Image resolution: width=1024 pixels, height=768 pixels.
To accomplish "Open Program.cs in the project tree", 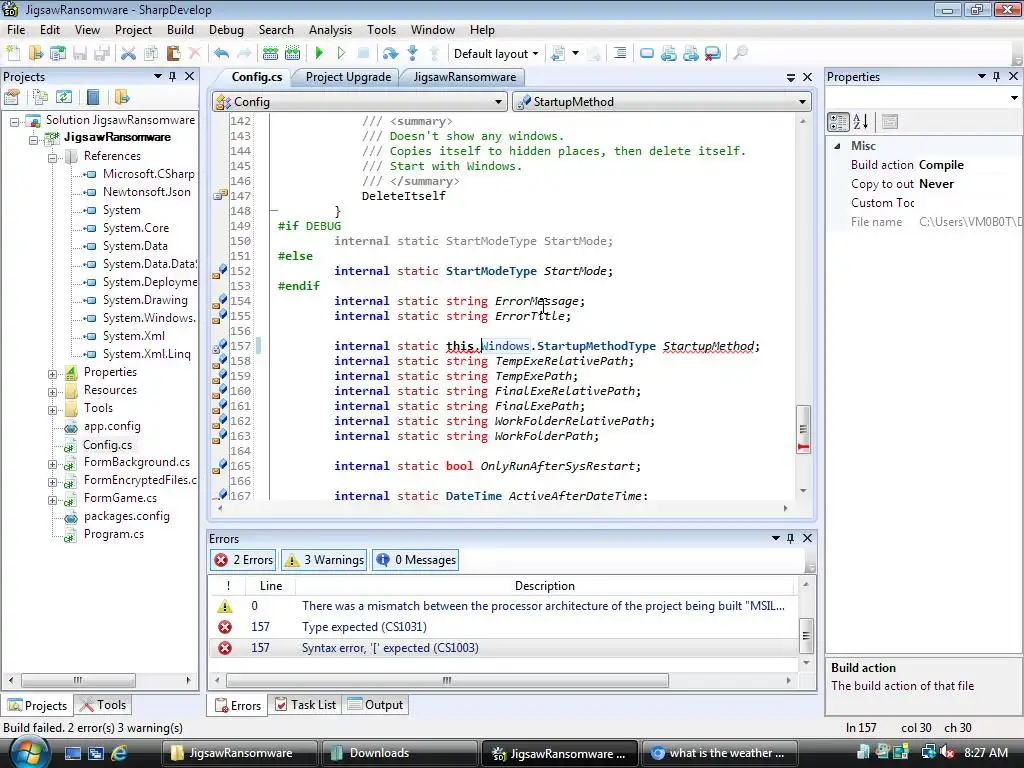I will pos(113,534).
